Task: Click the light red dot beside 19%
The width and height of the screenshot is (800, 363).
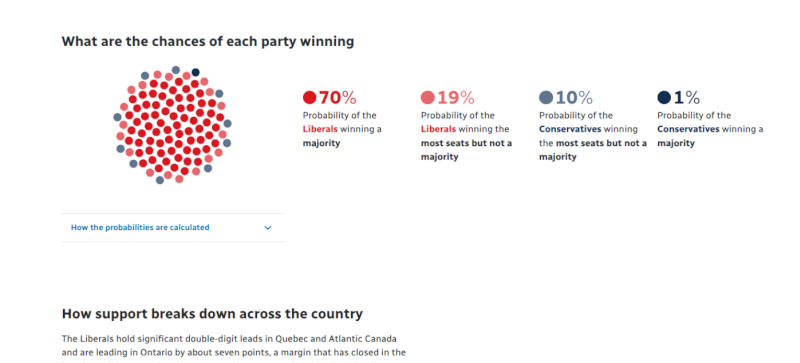Action: point(428,98)
